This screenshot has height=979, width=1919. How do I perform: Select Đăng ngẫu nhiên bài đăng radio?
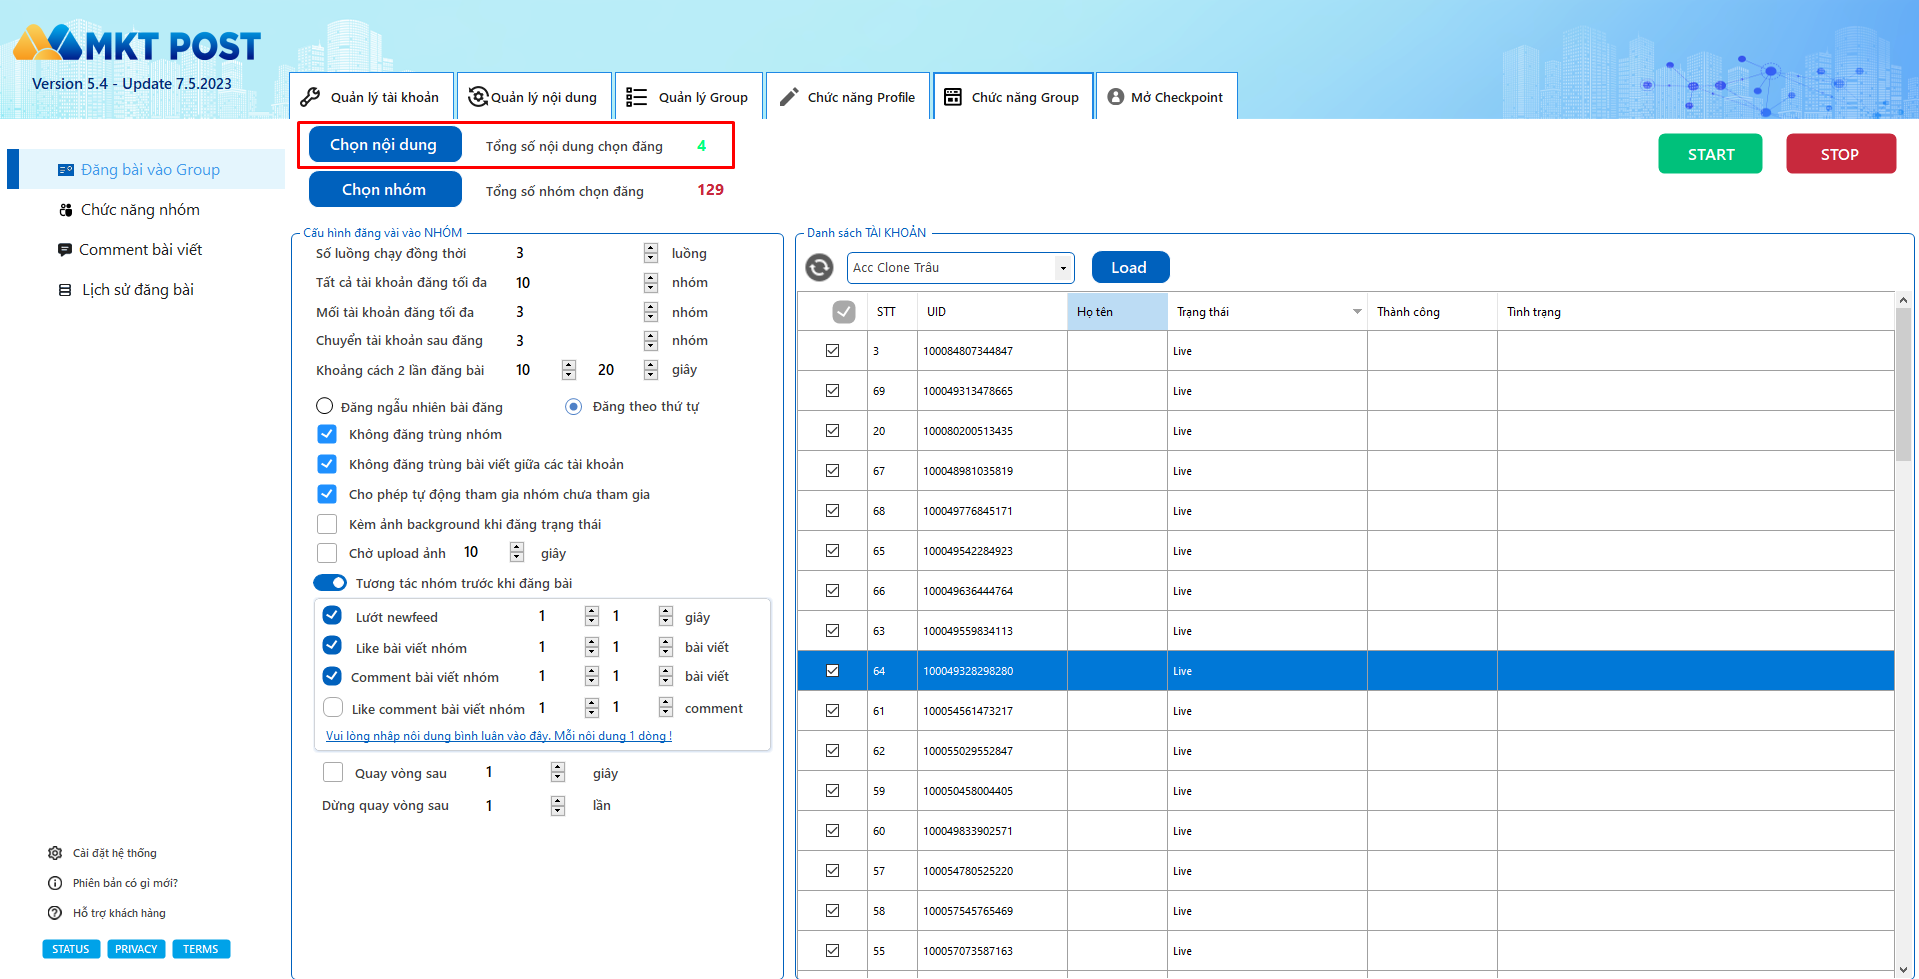tap(324, 406)
